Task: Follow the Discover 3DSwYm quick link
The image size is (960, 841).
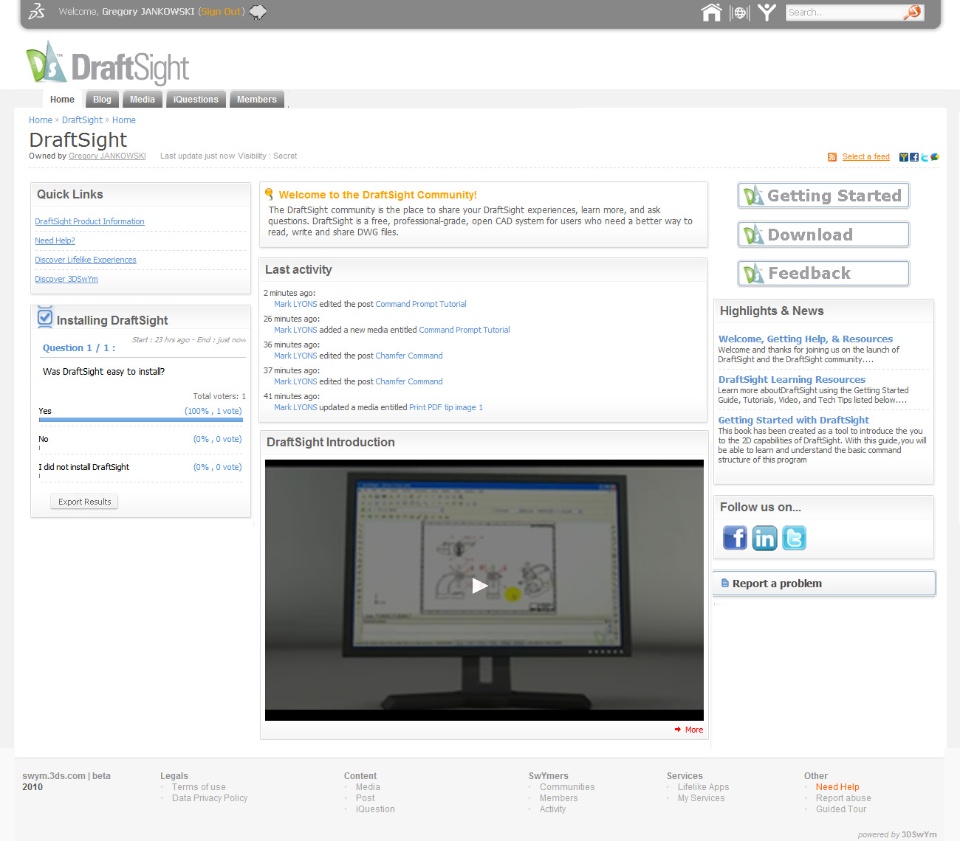Action: [66, 279]
